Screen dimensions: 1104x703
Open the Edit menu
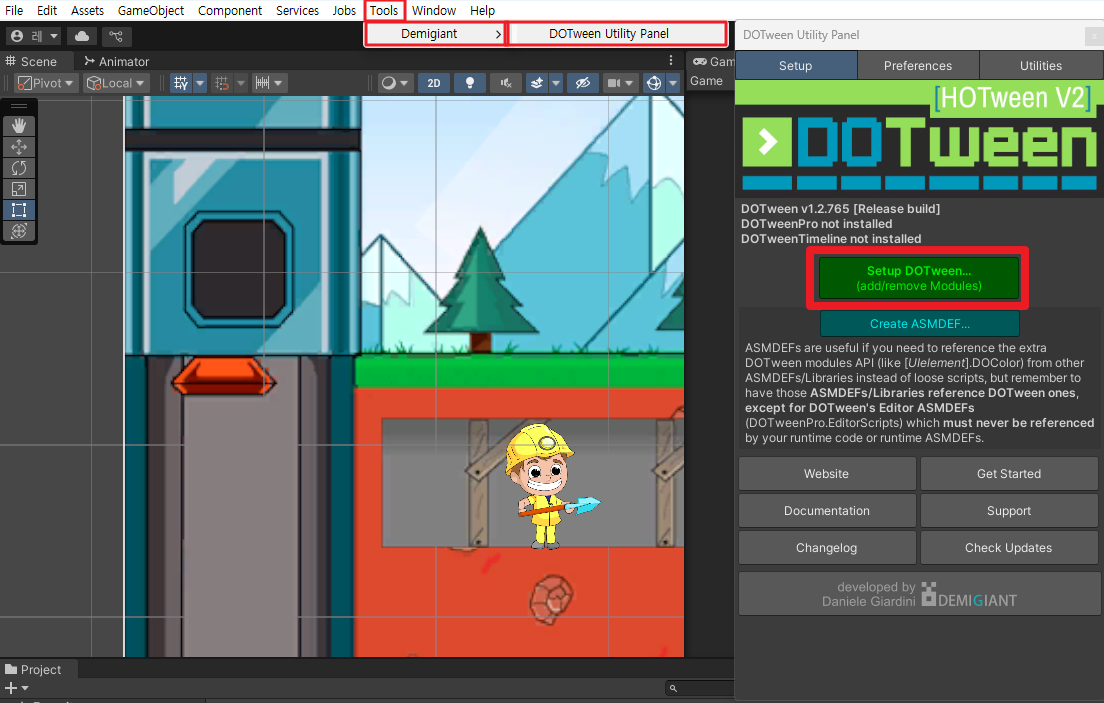pos(47,11)
